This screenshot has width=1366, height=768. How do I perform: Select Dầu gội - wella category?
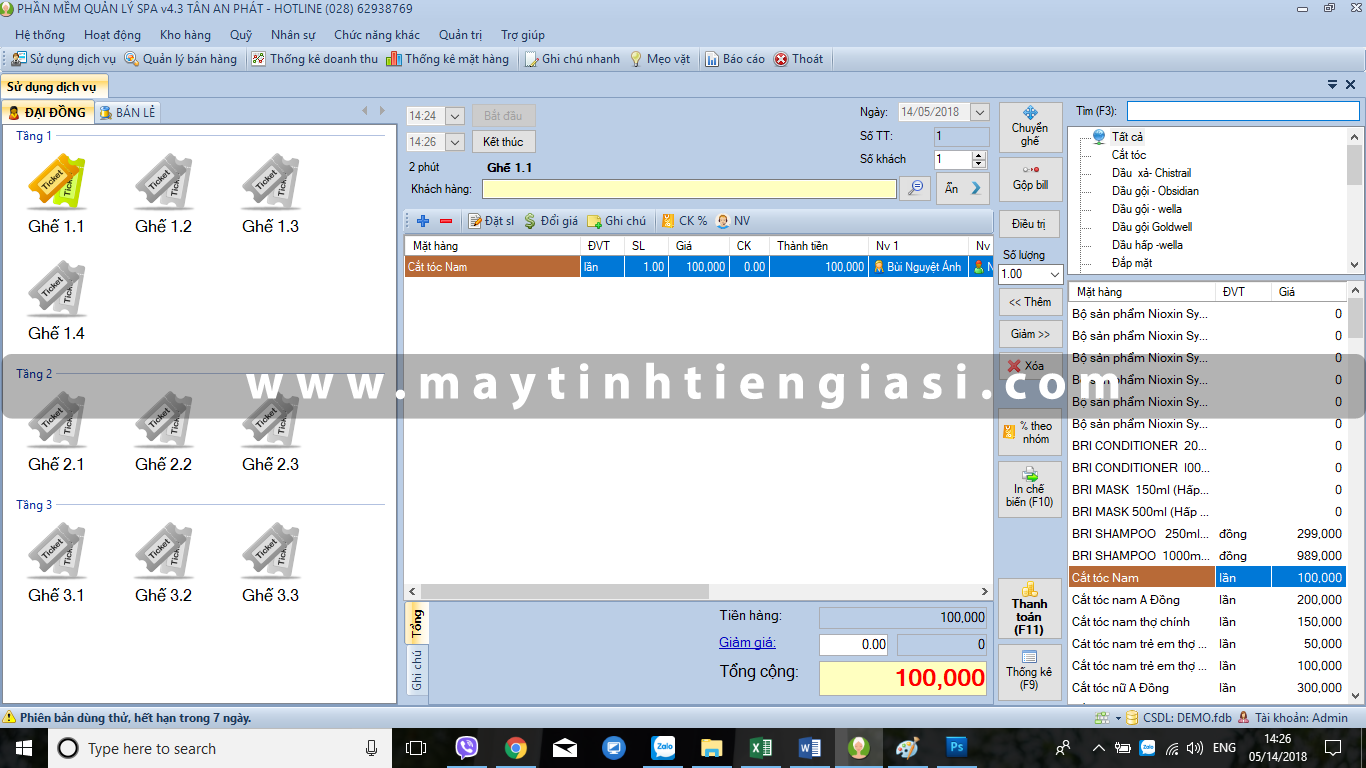[x=1147, y=209]
